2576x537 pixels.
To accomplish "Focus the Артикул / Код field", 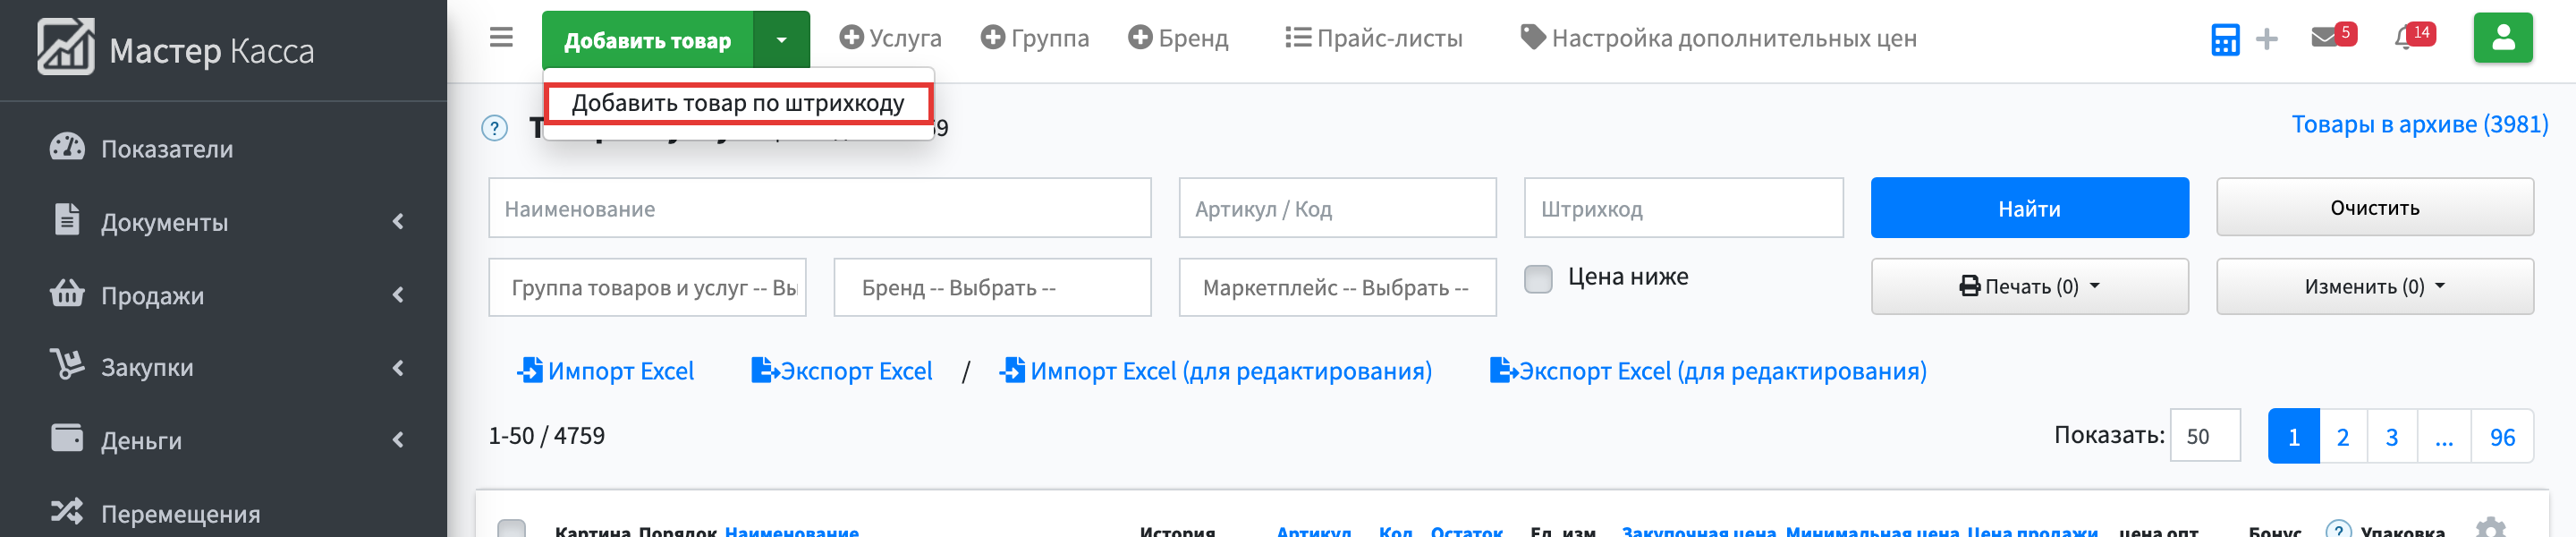I will [x=1338, y=208].
